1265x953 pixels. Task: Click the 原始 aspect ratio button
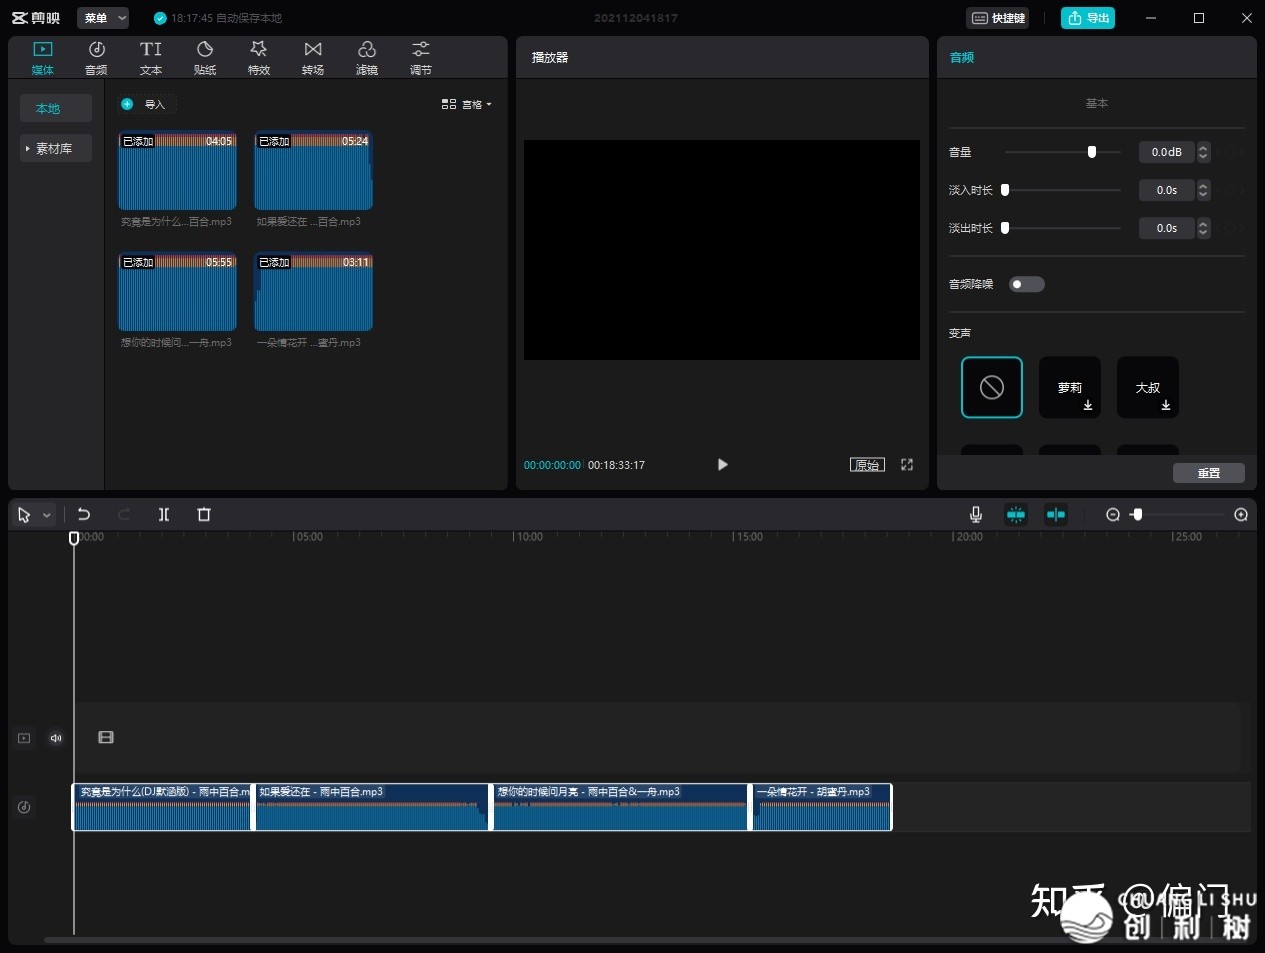[x=867, y=465]
